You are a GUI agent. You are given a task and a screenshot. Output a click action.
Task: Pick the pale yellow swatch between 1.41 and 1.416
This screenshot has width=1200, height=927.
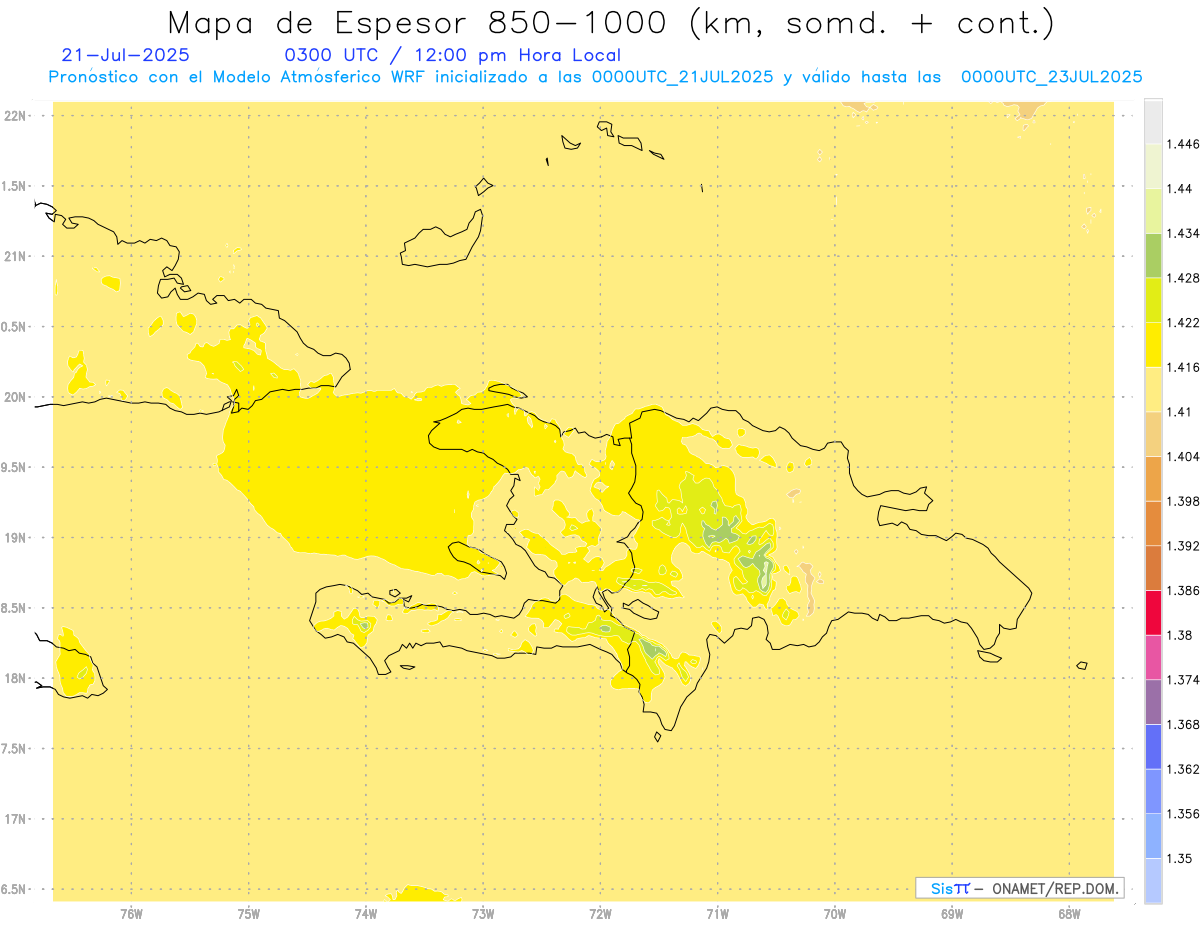click(1153, 389)
